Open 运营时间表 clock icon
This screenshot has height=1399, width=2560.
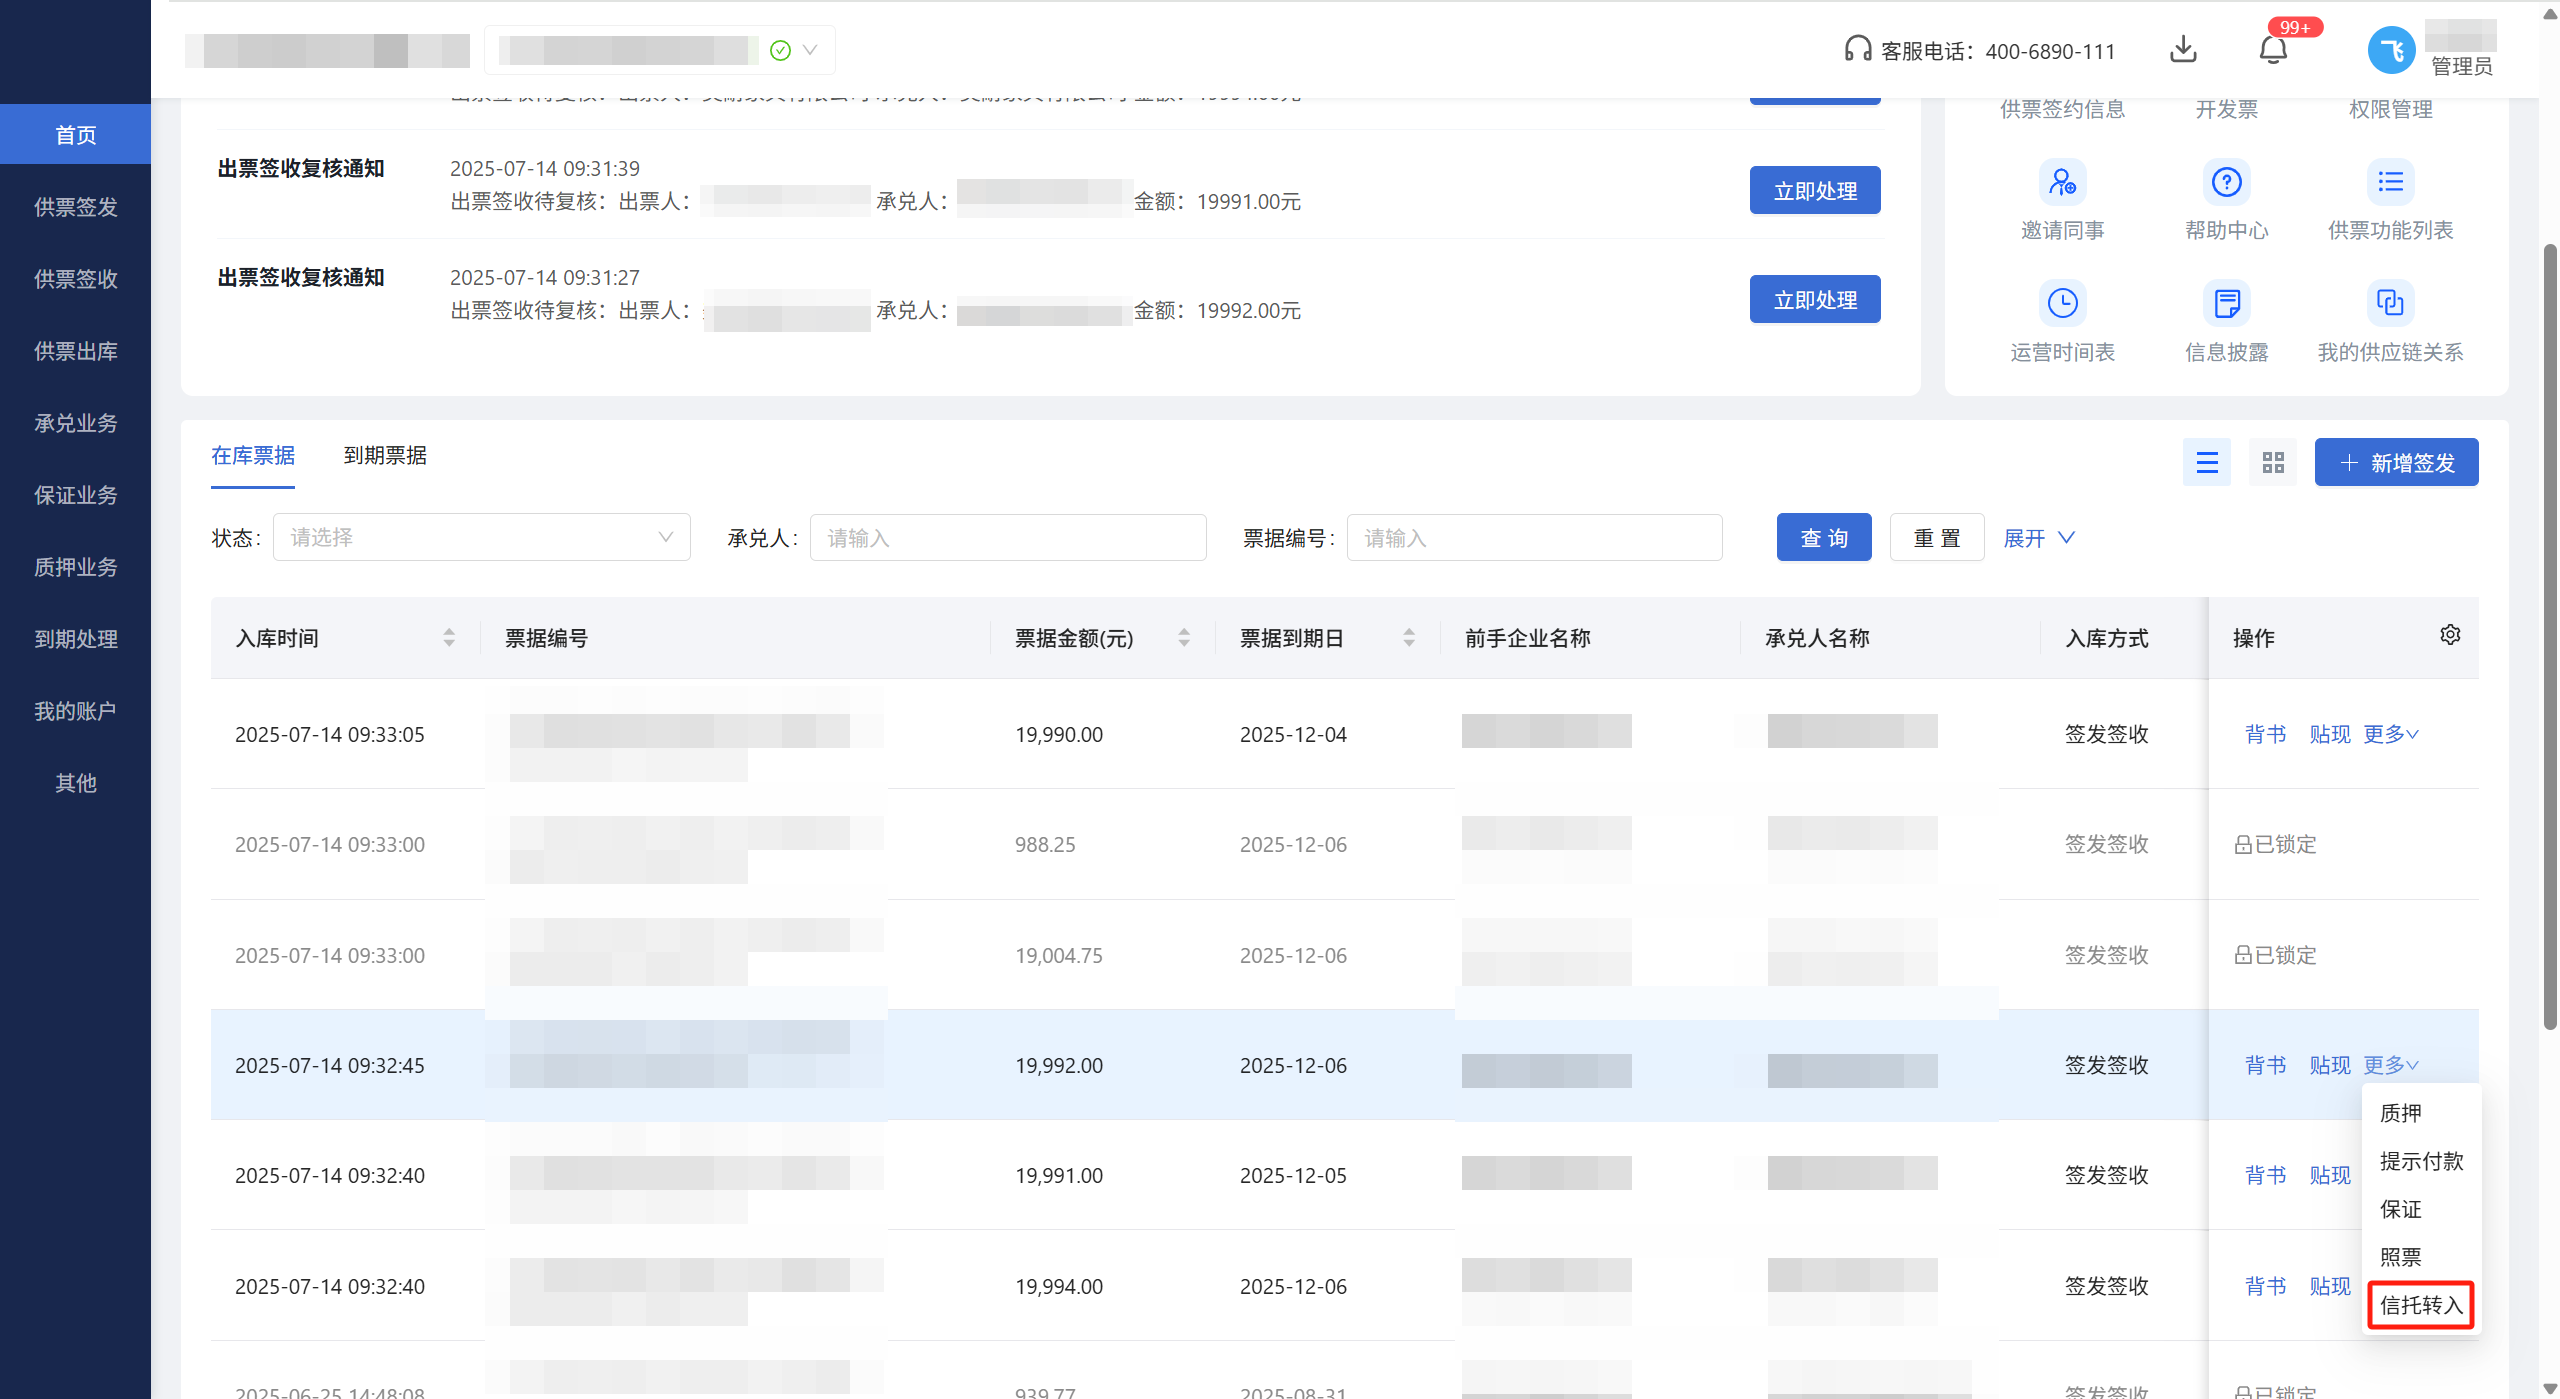tap(2062, 303)
